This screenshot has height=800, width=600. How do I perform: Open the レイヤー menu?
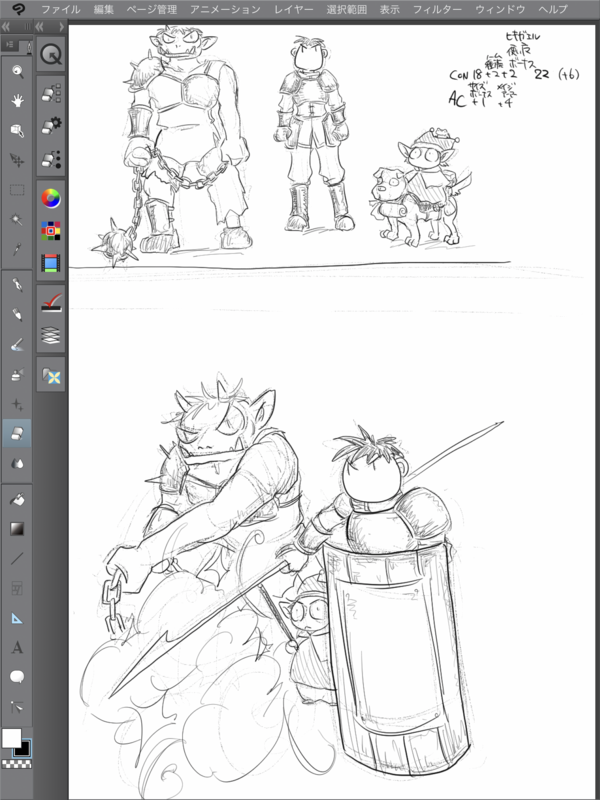point(293,9)
